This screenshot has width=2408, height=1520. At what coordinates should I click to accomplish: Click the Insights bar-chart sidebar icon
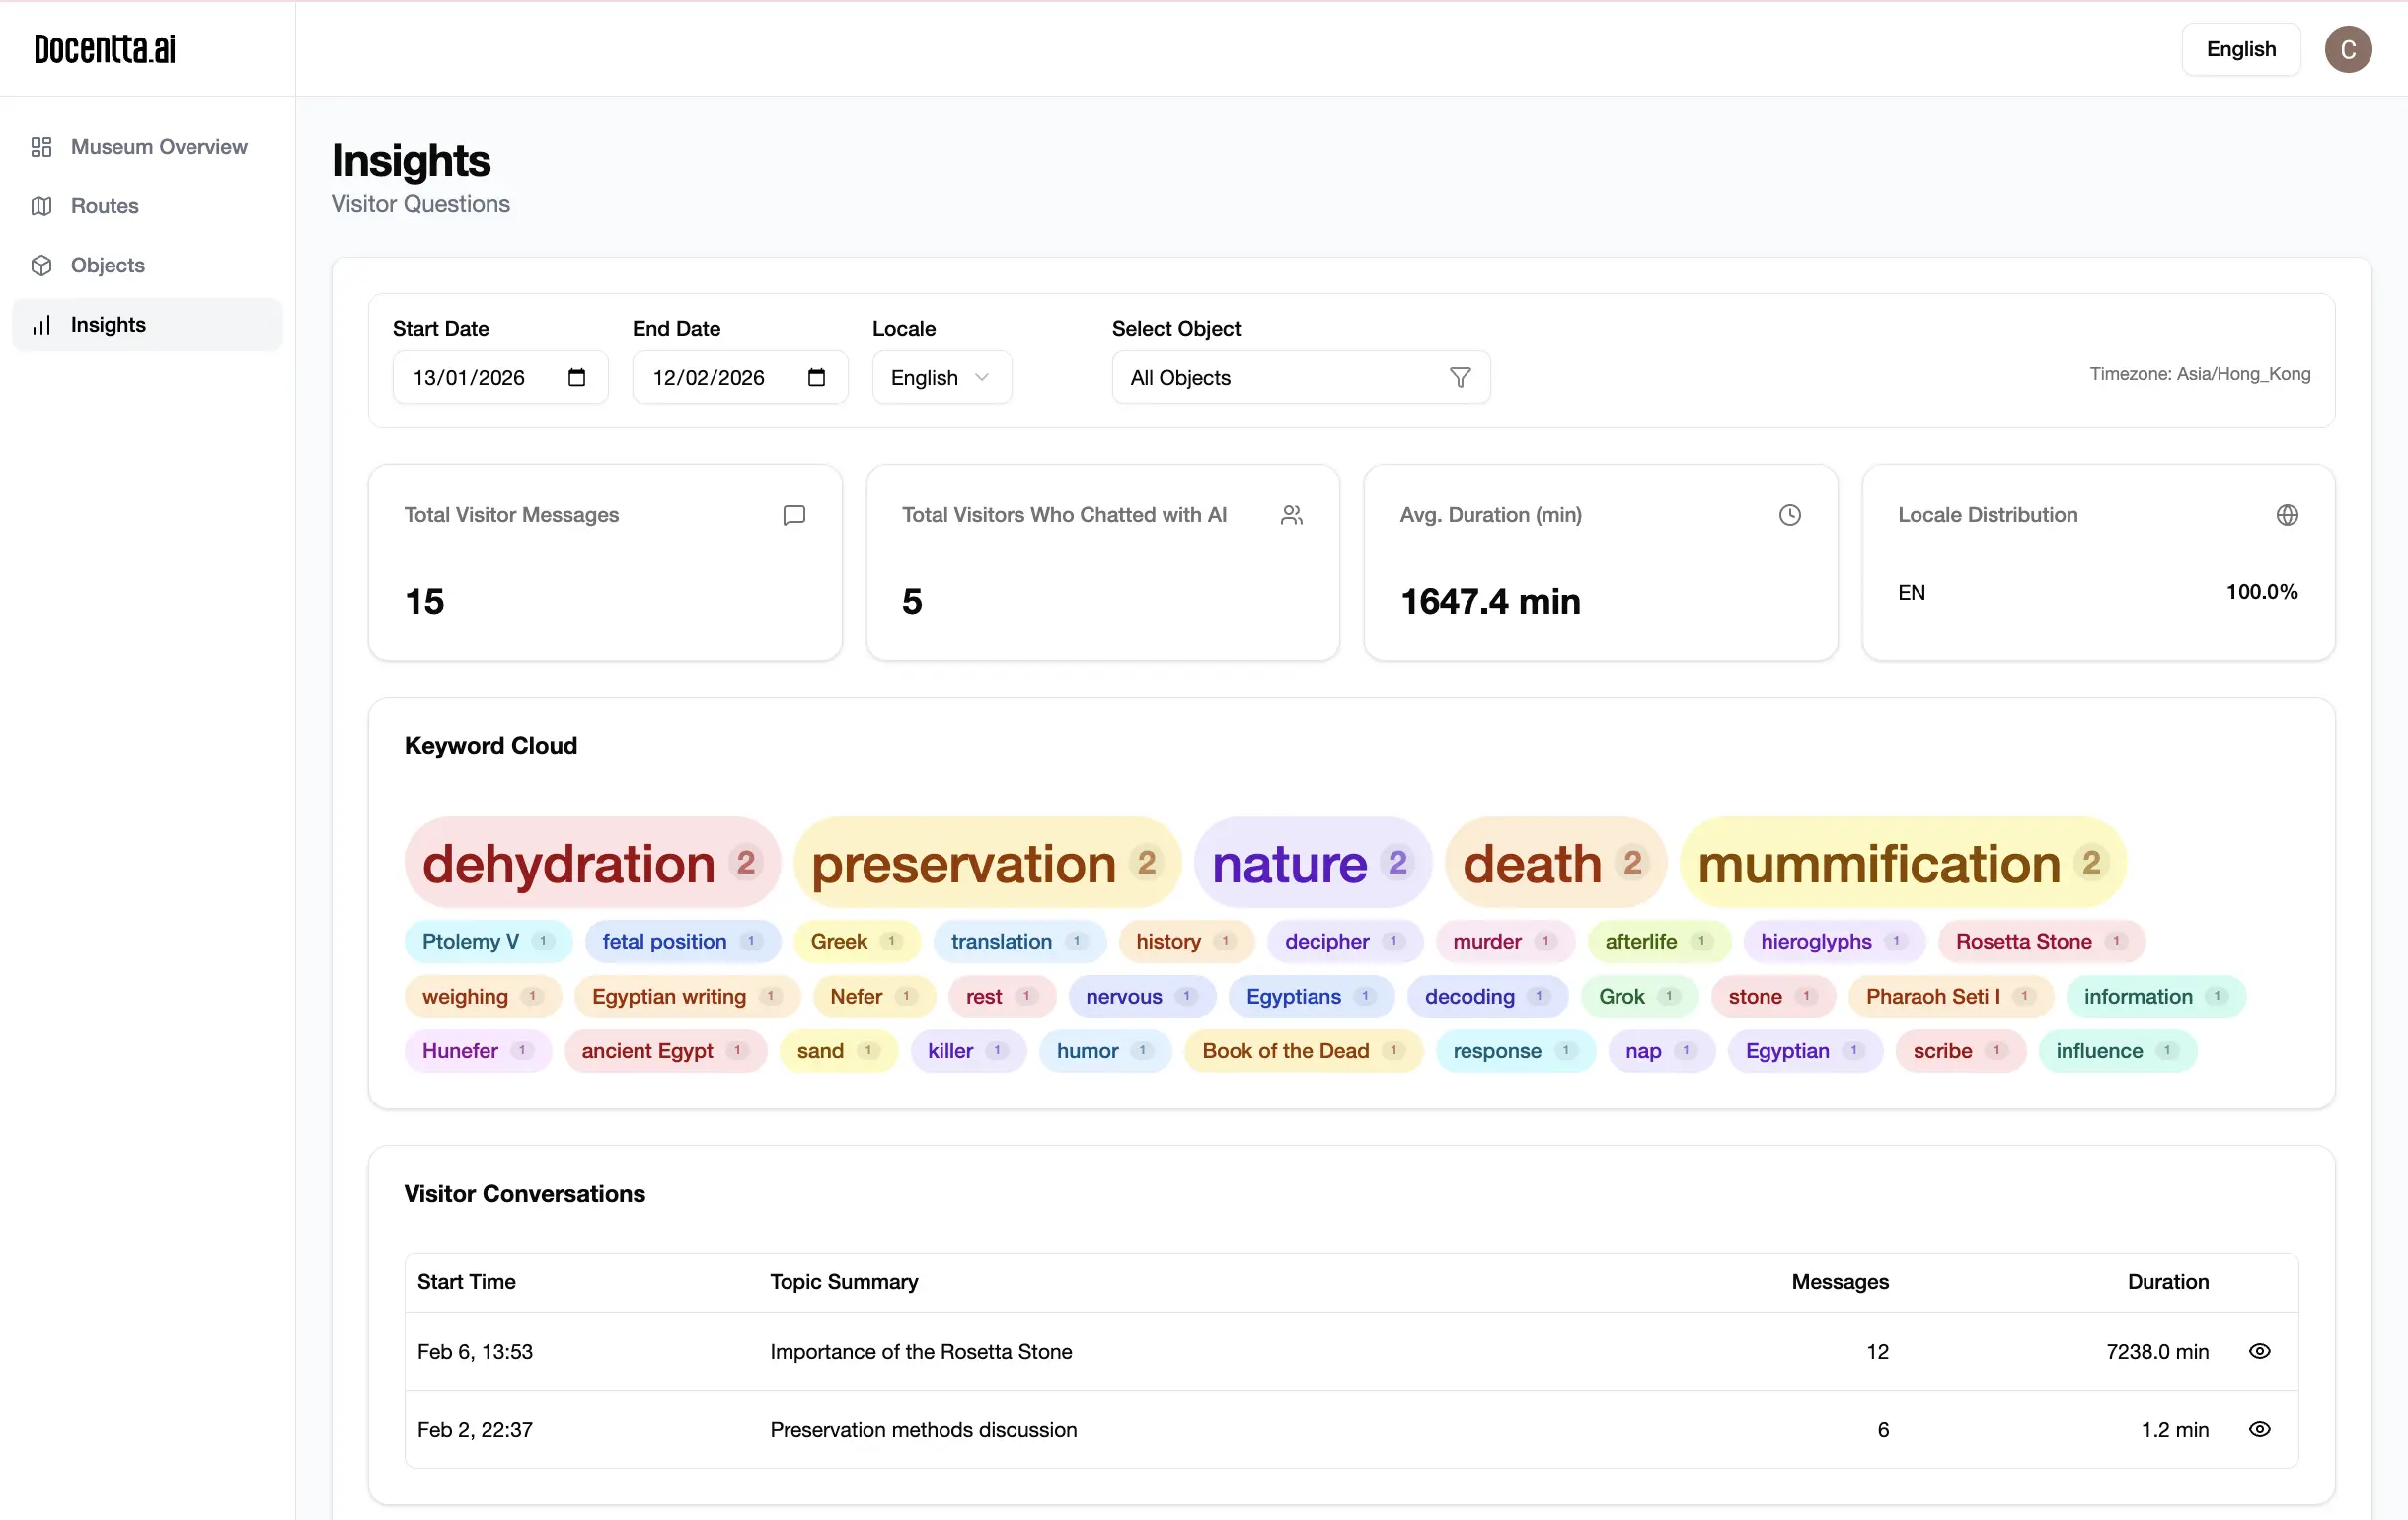[41, 324]
